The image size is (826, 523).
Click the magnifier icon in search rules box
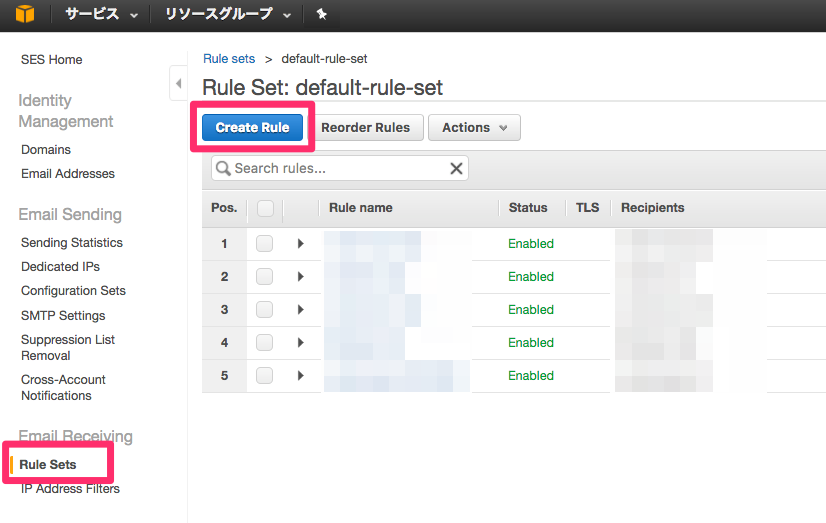tap(223, 169)
